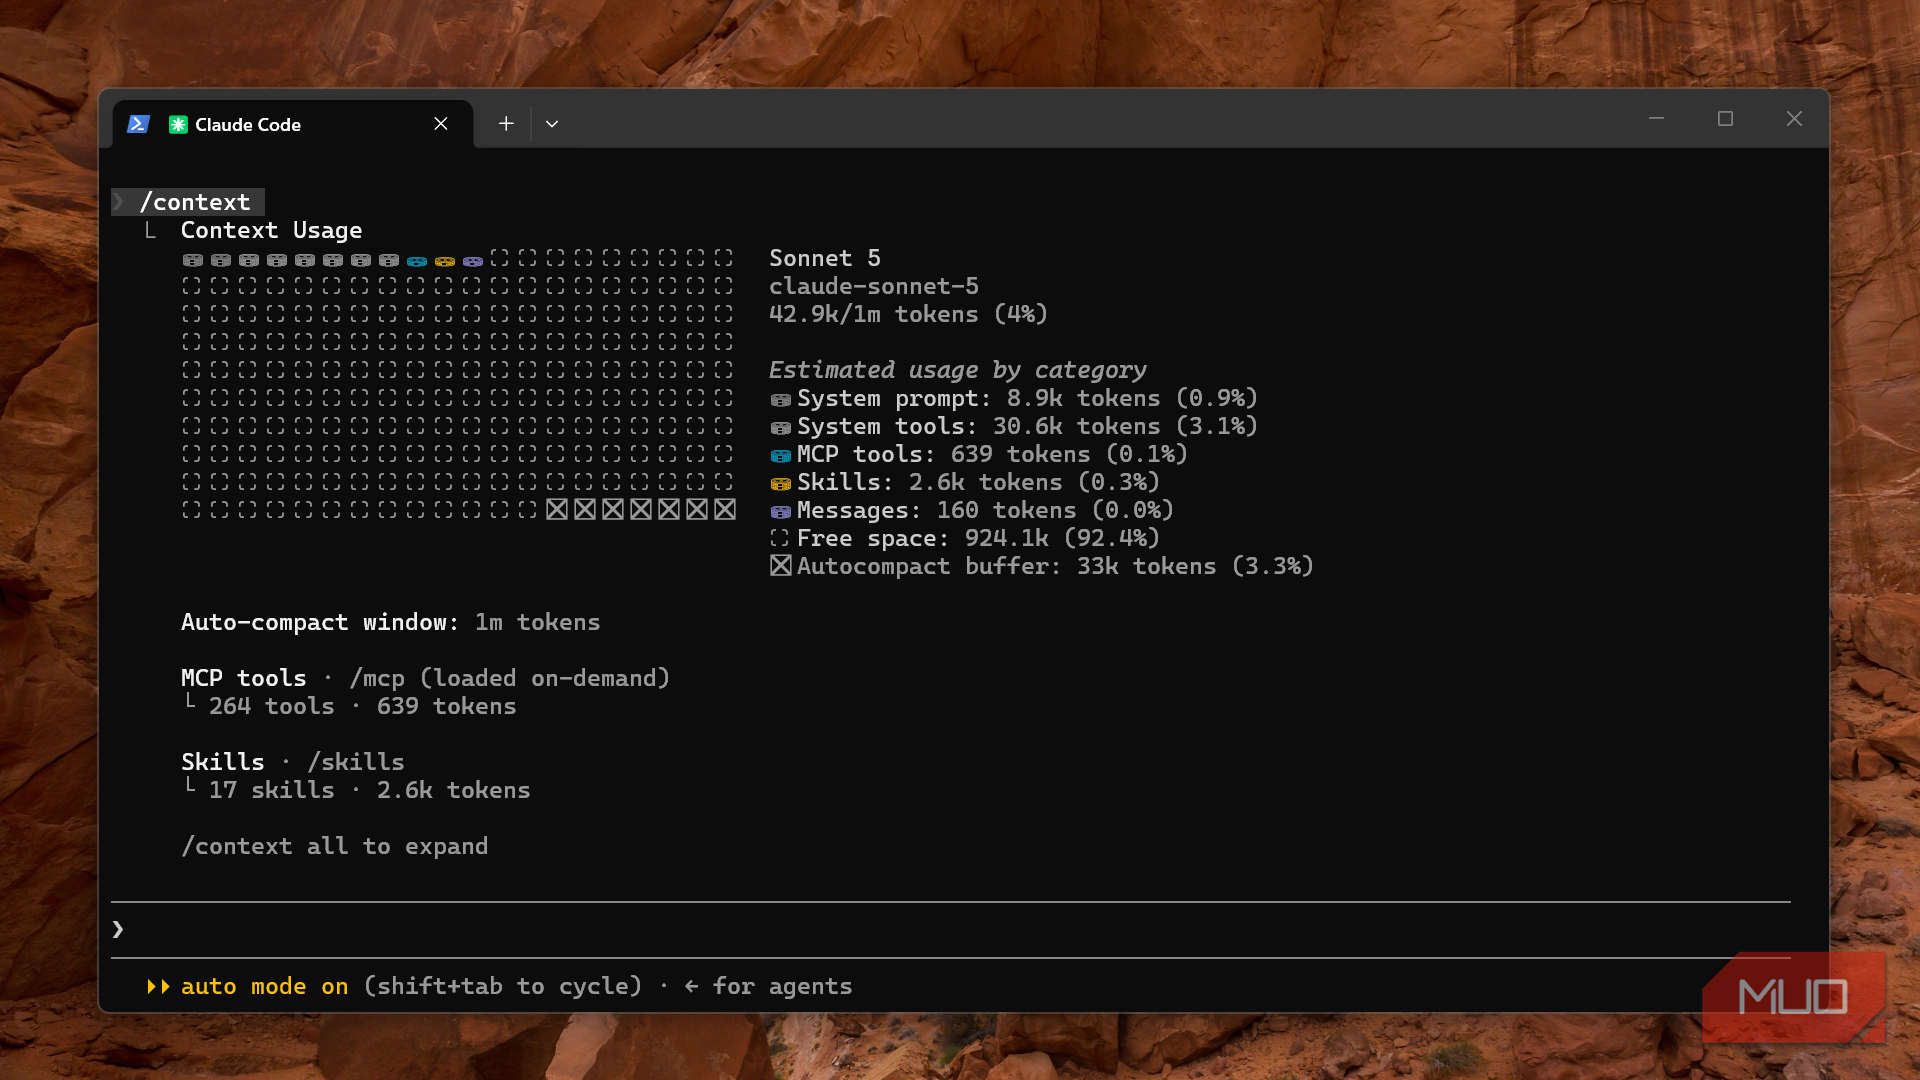
Task: Click the Free space 924.1k text
Action: click(x=978, y=538)
